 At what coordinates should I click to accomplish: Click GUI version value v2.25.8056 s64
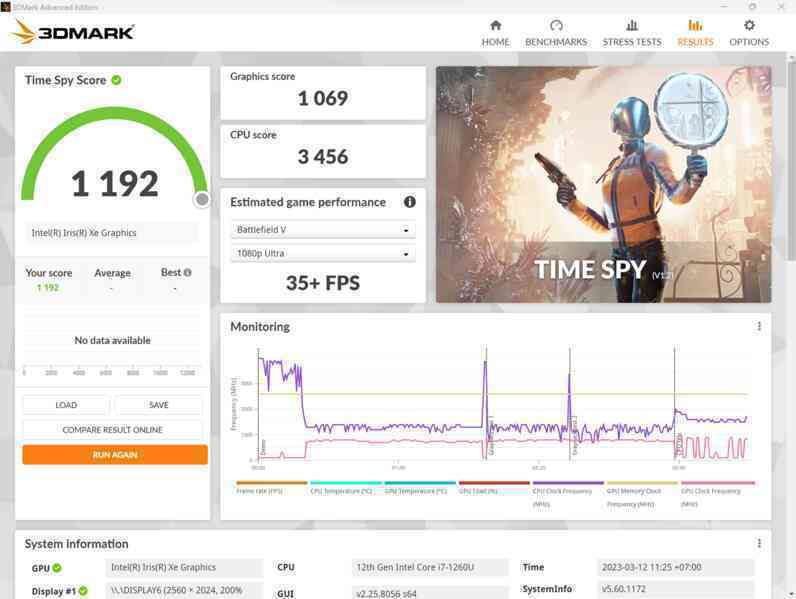(x=429, y=593)
